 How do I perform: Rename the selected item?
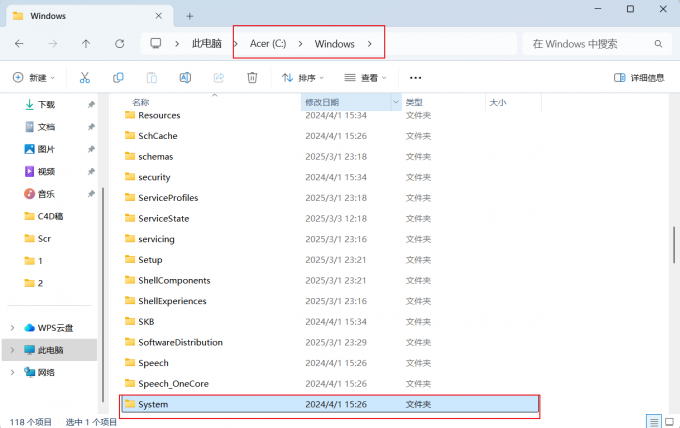(x=185, y=78)
